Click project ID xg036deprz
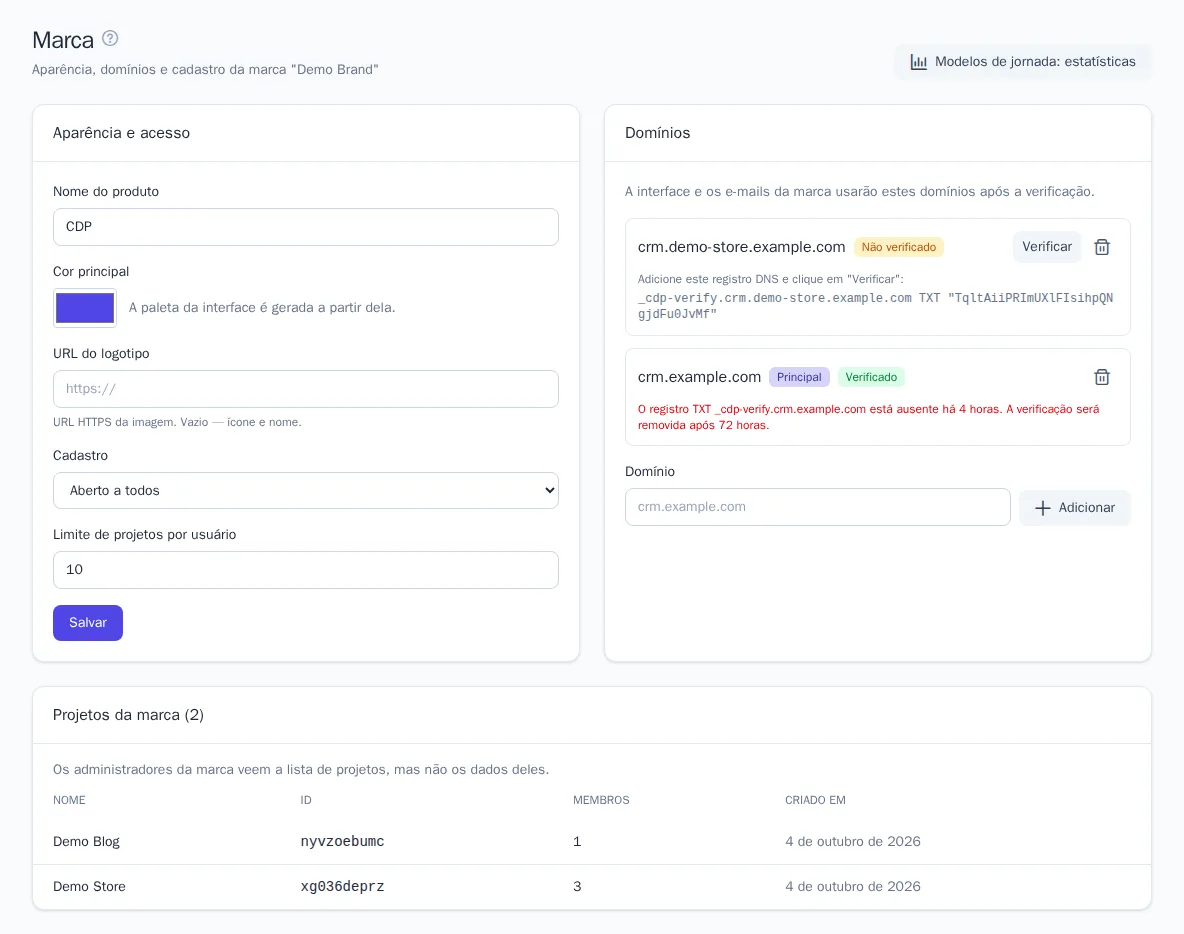 point(342,886)
